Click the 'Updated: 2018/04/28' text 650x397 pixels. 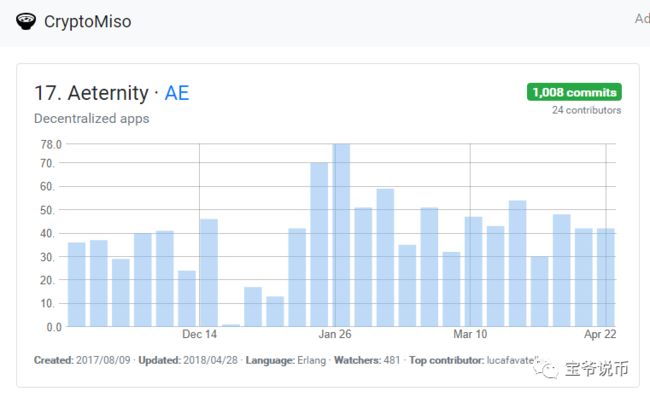click(x=188, y=360)
